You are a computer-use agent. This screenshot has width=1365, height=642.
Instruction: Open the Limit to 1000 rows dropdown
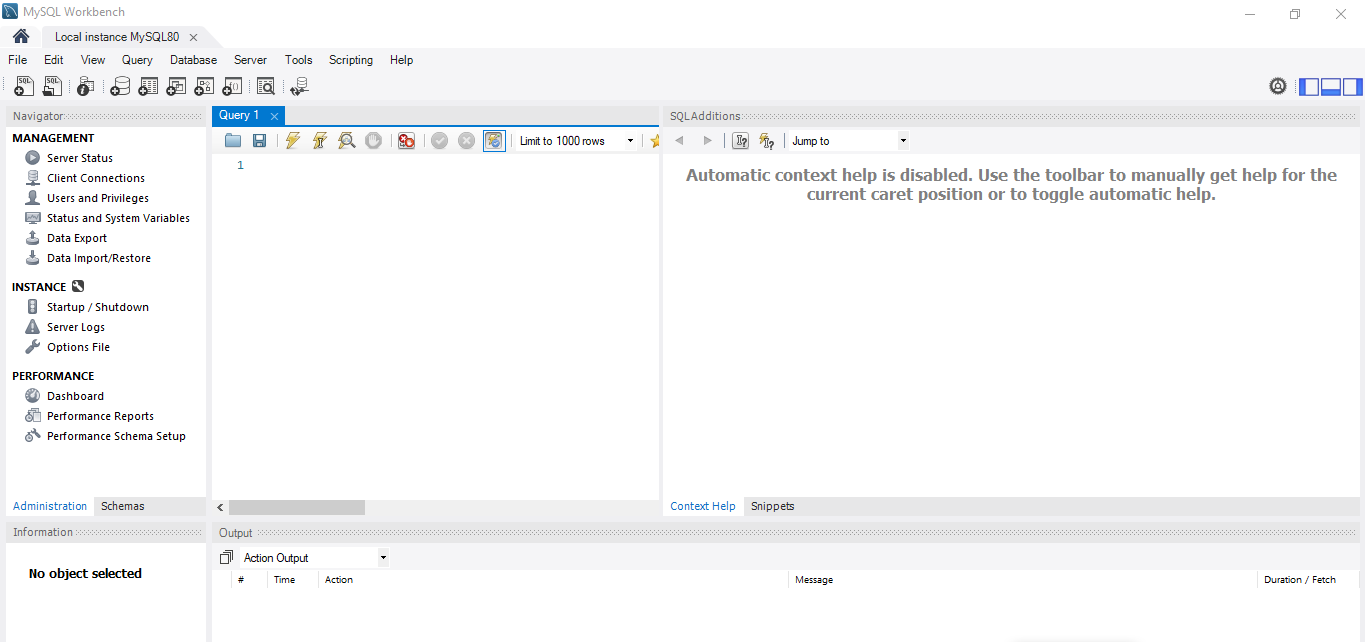pos(576,141)
